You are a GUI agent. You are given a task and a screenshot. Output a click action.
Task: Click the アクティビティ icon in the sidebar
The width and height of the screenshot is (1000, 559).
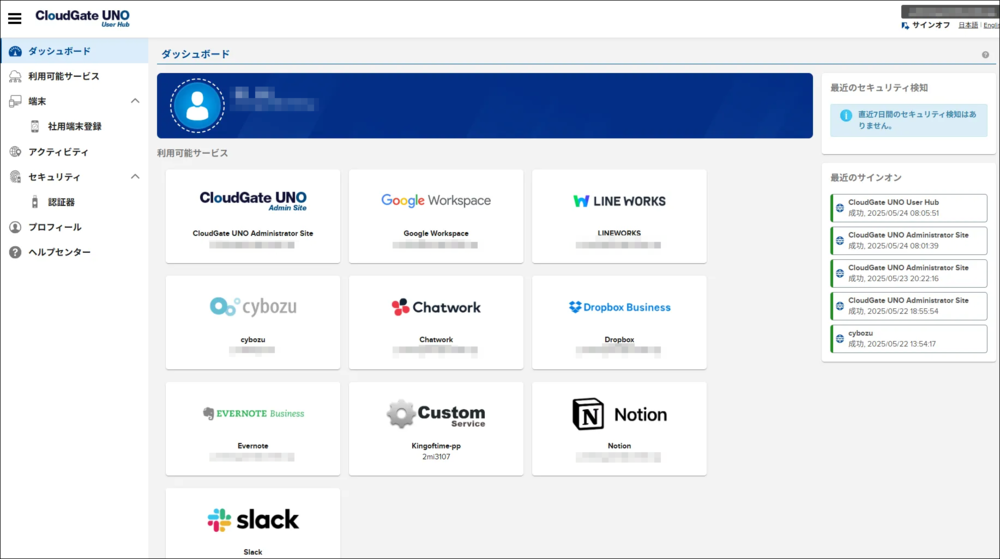click(15, 152)
